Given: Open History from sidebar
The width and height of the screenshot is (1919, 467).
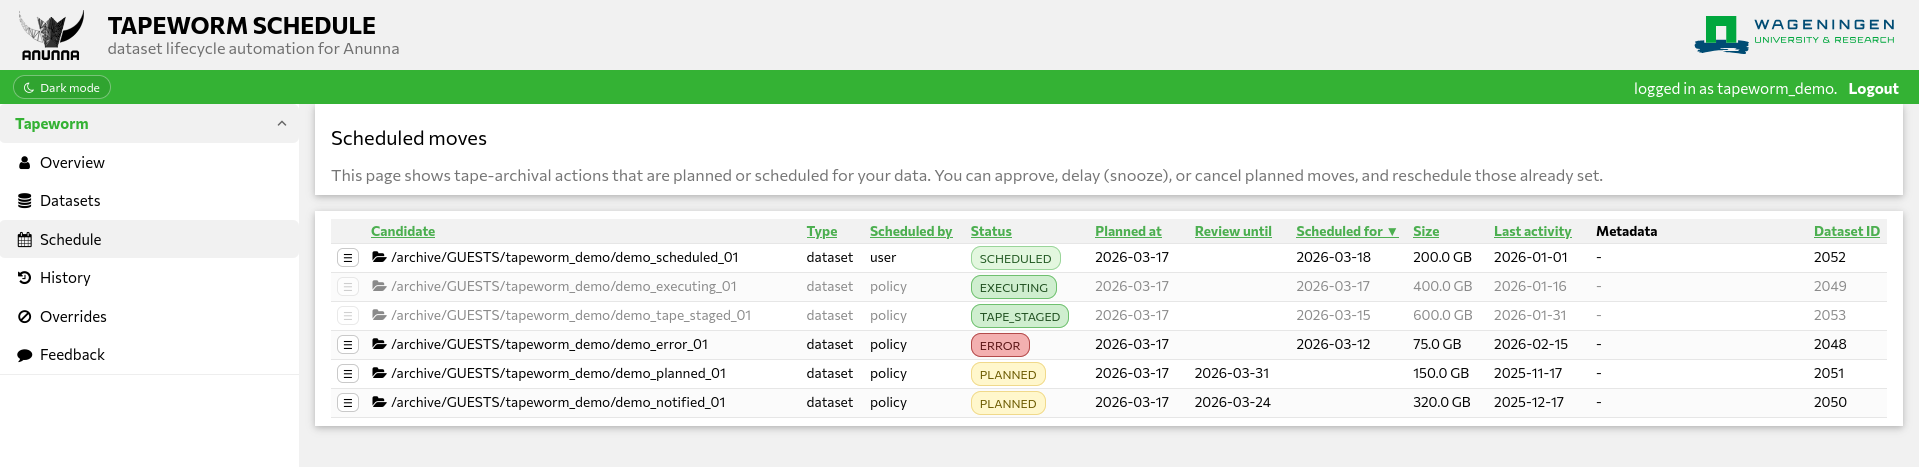Looking at the screenshot, I should click(65, 278).
